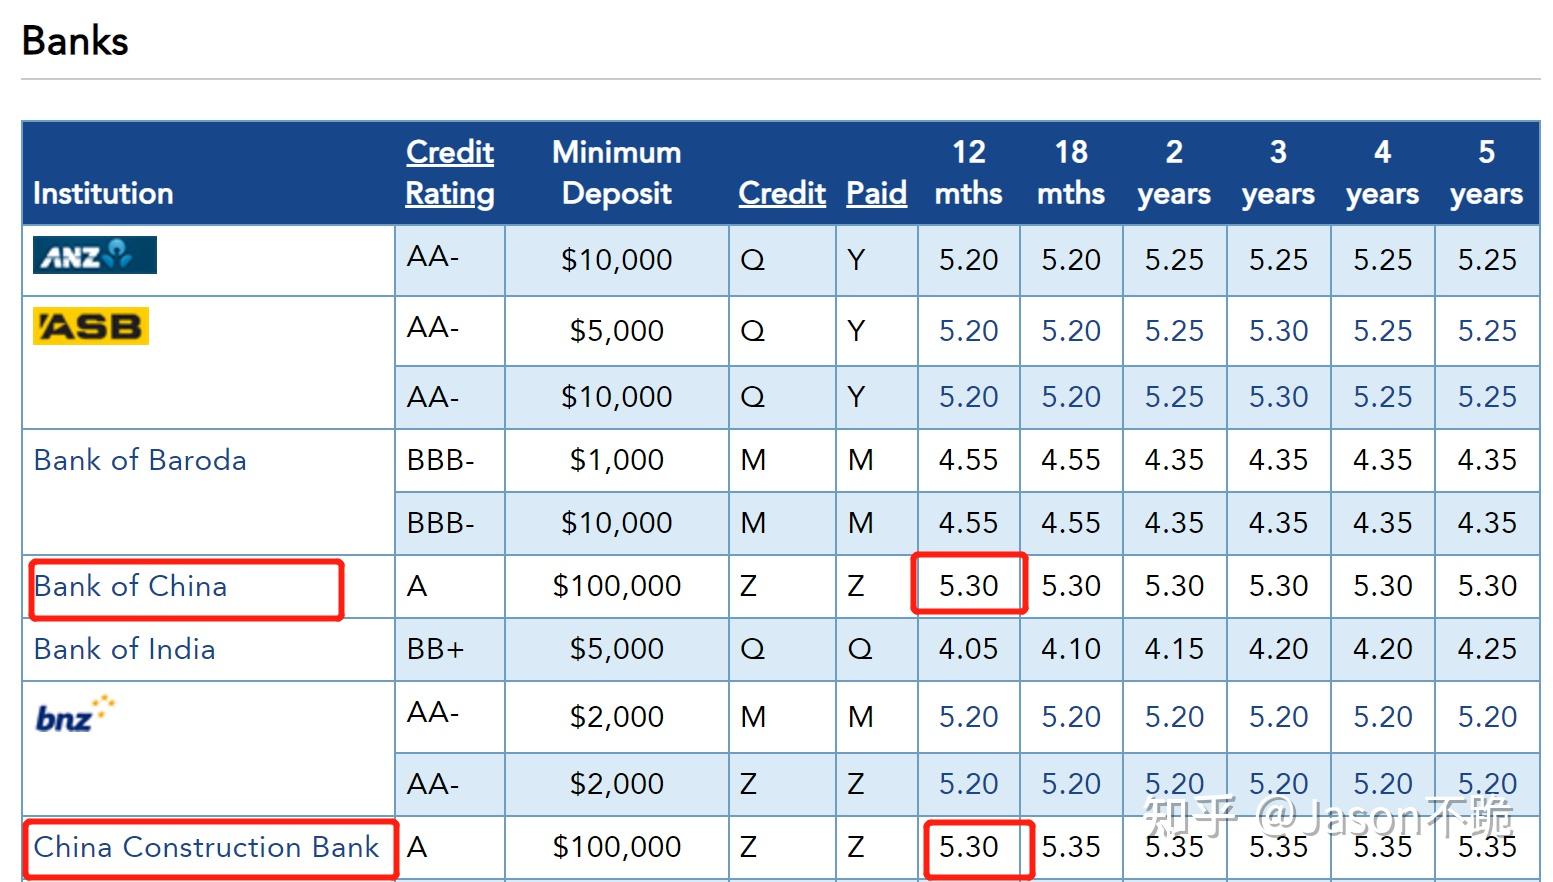Select ASB $10,000 12 mths rate 5.20
1553x882 pixels.
pos(968,397)
